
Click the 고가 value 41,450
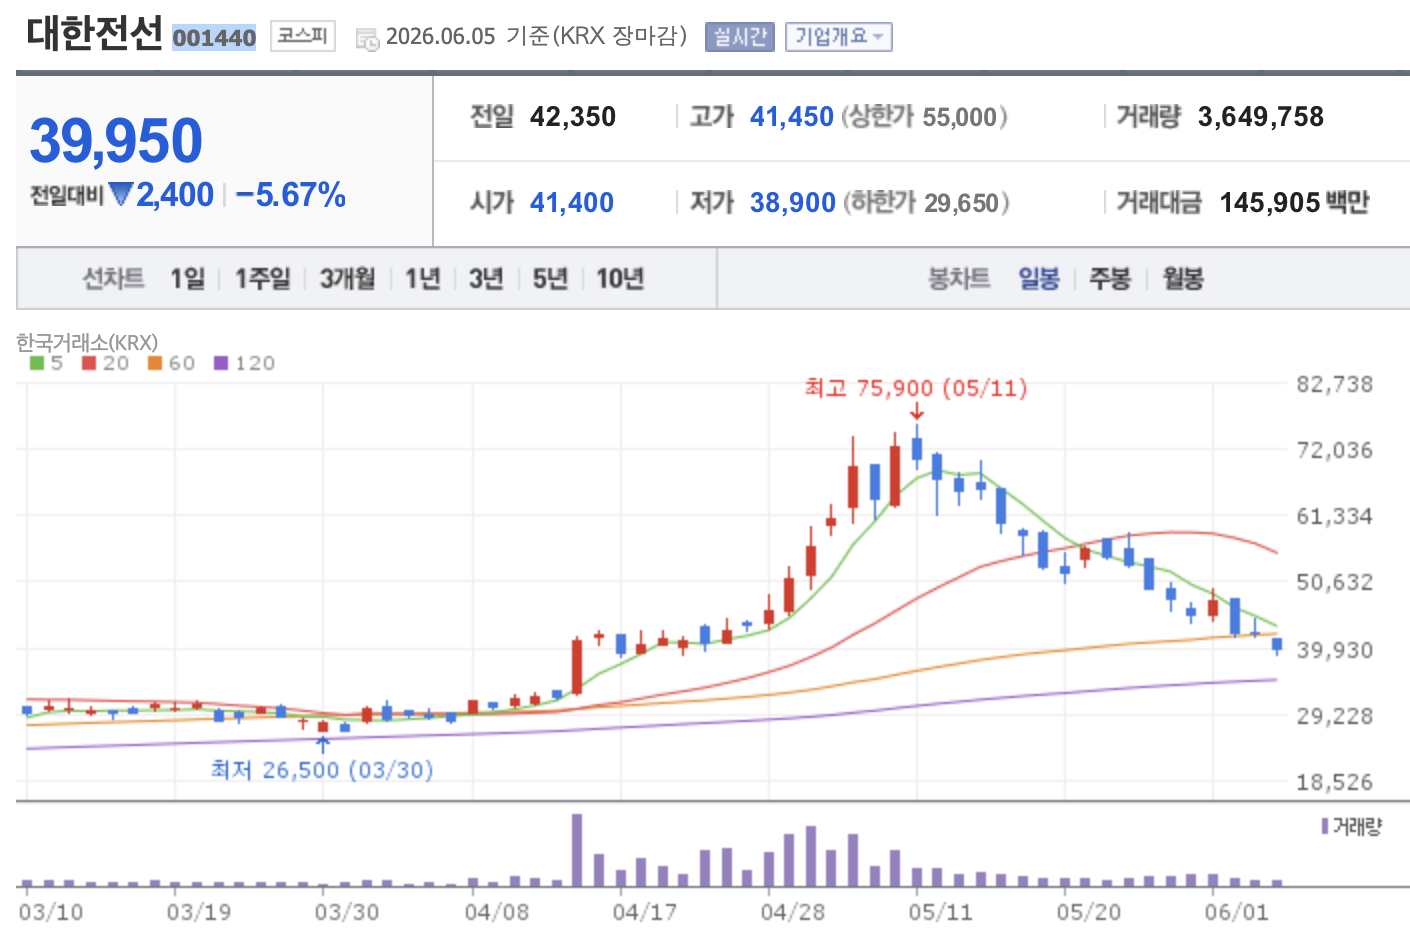click(x=792, y=117)
